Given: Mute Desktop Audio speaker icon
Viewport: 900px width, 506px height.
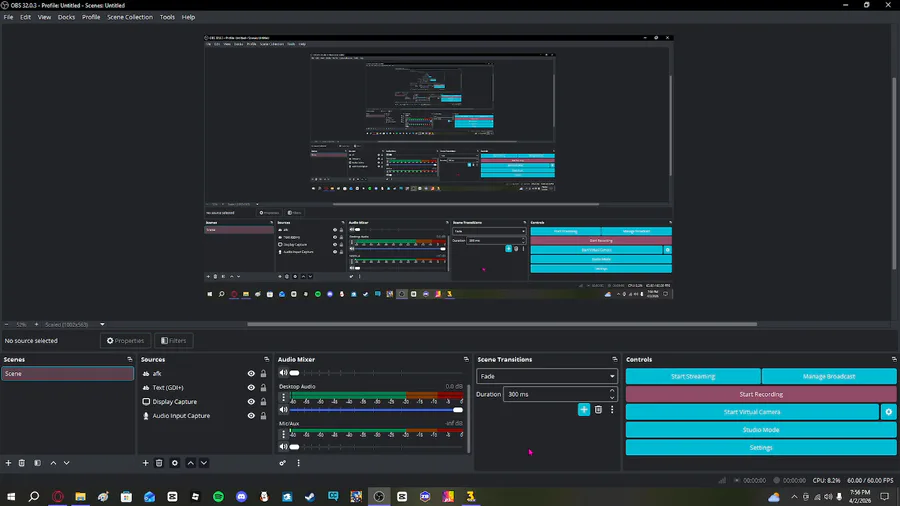Looking at the screenshot, I should [283, 410].
